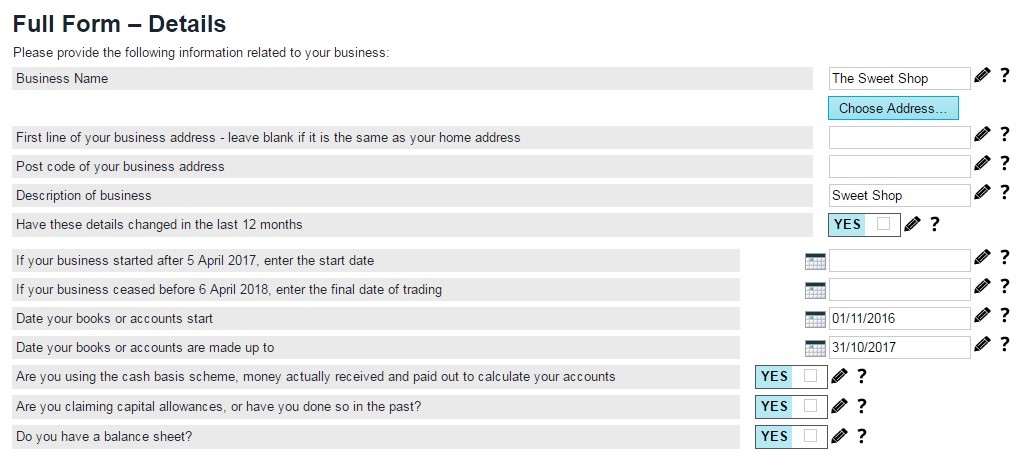Tick YES for having a balance sheet
Screen dimensions: 1024x476
click(x=810, y=436)
